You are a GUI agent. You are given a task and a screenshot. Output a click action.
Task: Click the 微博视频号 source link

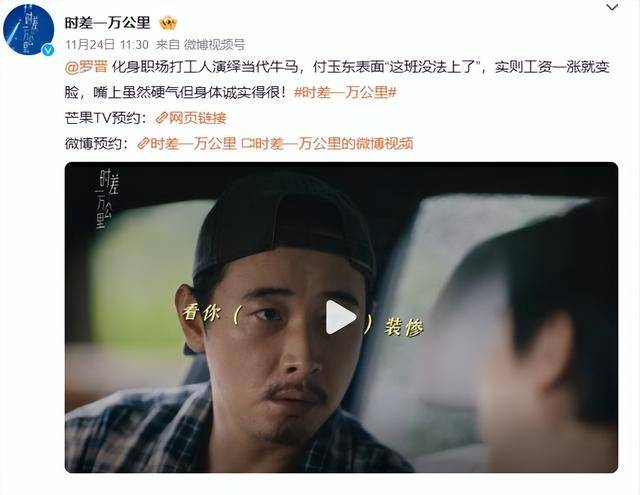(214, 44)
